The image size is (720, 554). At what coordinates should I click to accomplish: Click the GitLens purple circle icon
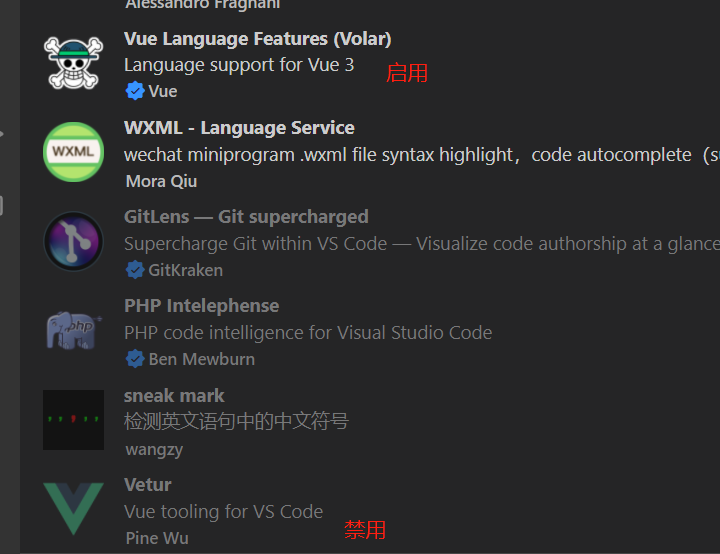pyautogui.click(x=73, y=241)
